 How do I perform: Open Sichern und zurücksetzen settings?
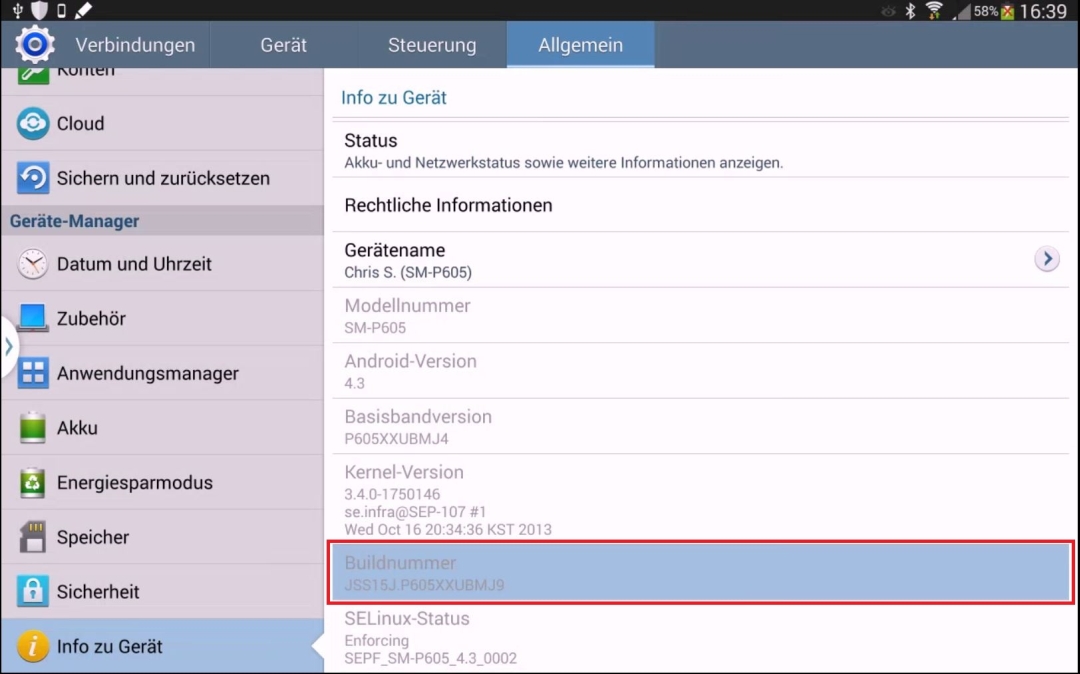[x=163, y=178]
